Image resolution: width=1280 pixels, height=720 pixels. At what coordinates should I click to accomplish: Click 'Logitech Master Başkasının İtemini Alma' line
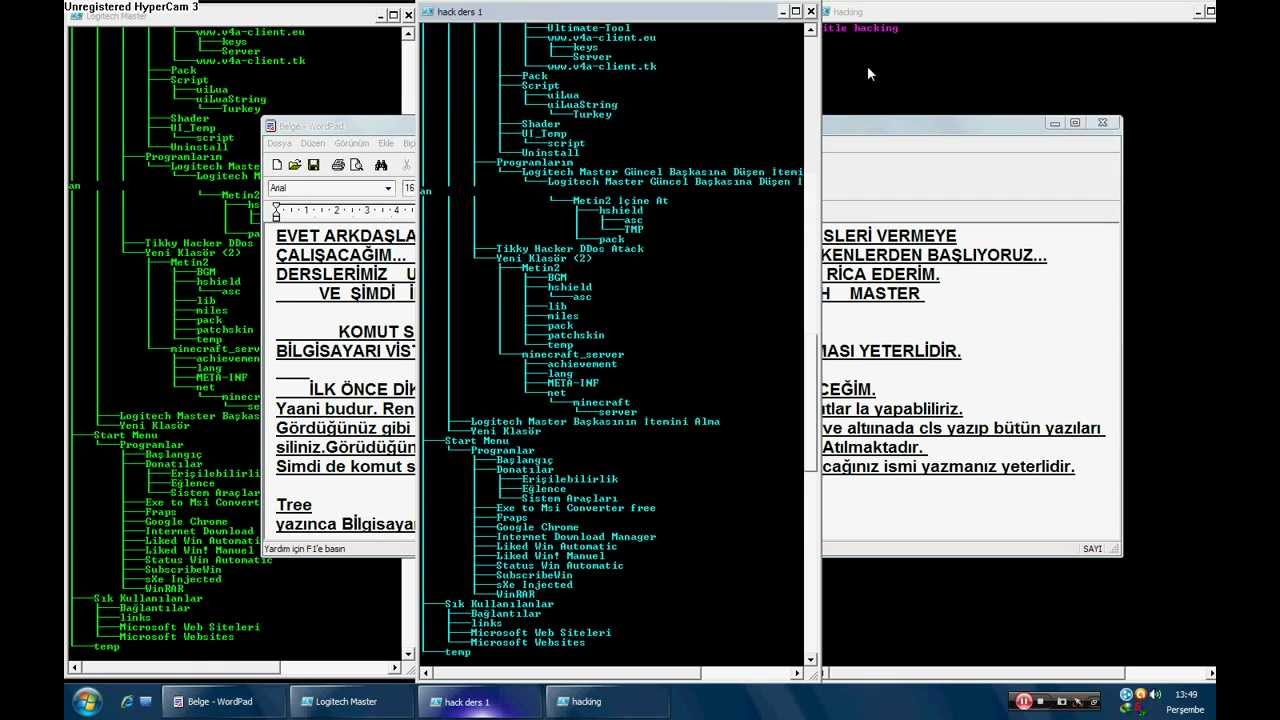click(x=595, y=422)
